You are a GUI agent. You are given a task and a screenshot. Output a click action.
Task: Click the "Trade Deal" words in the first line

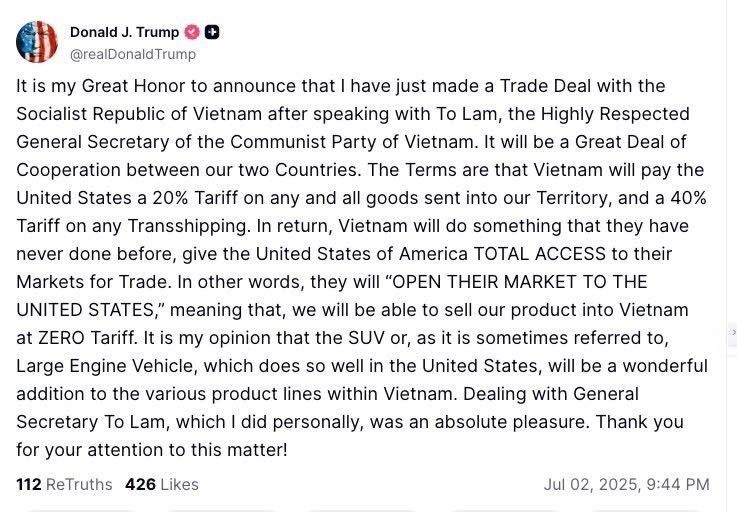(545, 86)
